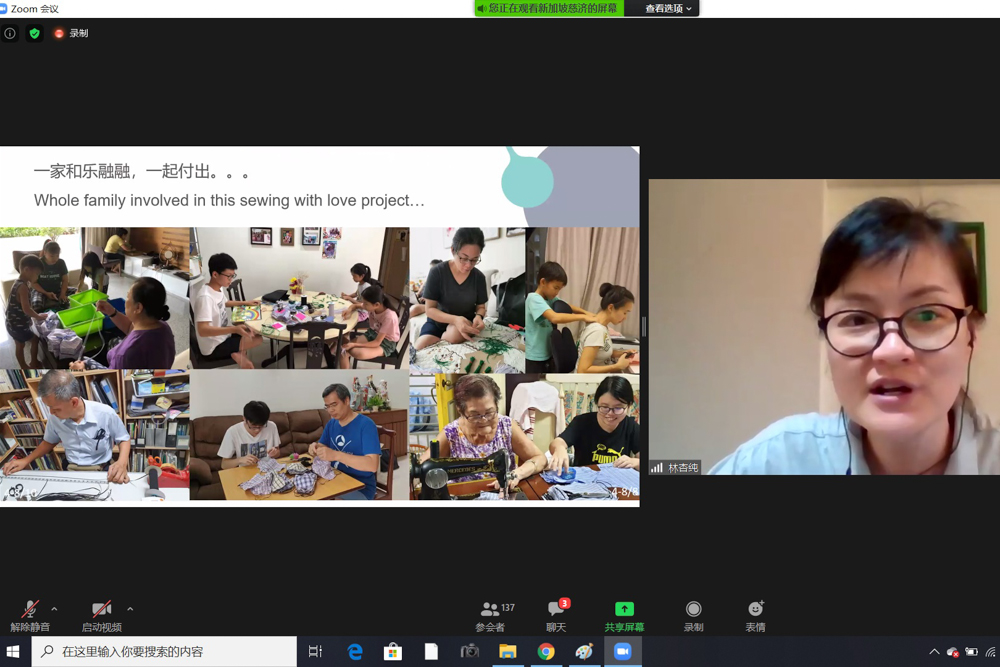Click the green screen sharing notification banner
1000x667 pixels.
pyautogui.click(x=548, y=9)
